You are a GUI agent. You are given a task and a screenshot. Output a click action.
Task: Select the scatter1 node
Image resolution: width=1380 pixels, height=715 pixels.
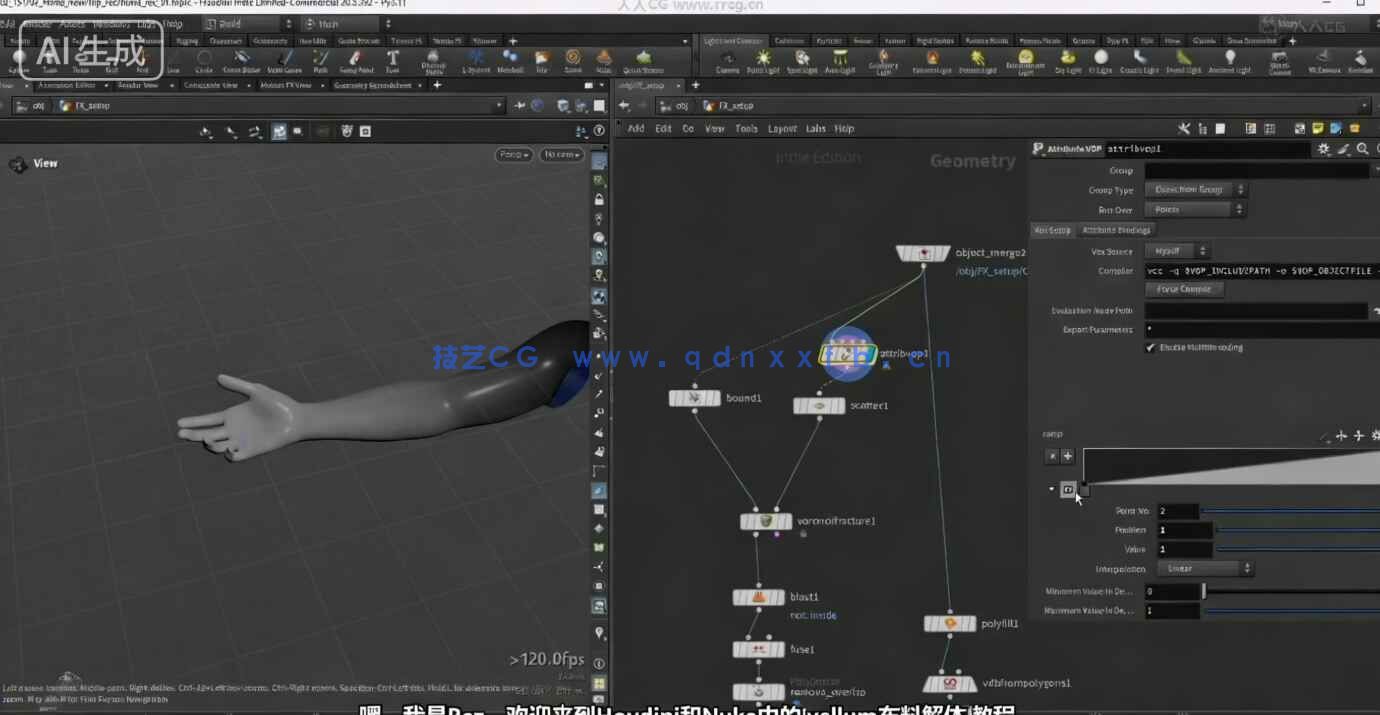point(819,406)
